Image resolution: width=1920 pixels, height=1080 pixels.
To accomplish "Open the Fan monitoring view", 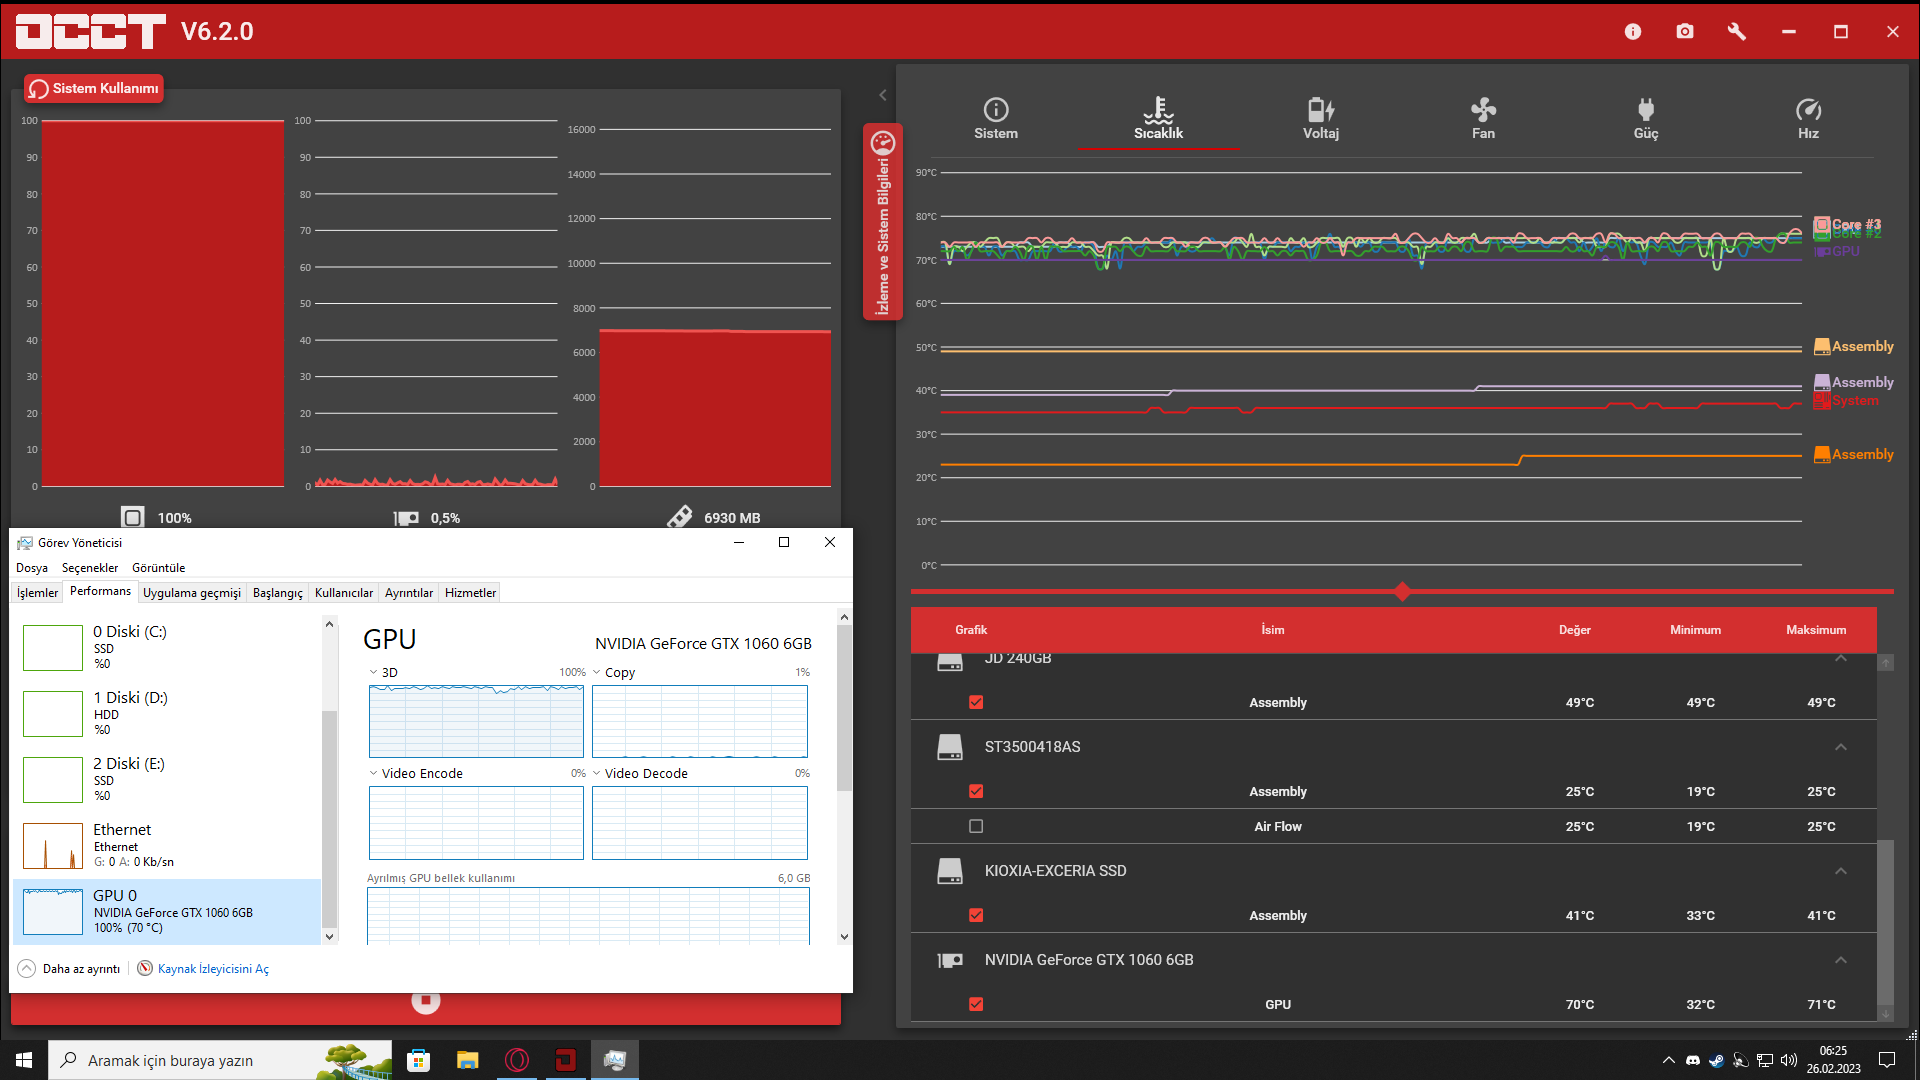I will click(x=1483, y=119).
